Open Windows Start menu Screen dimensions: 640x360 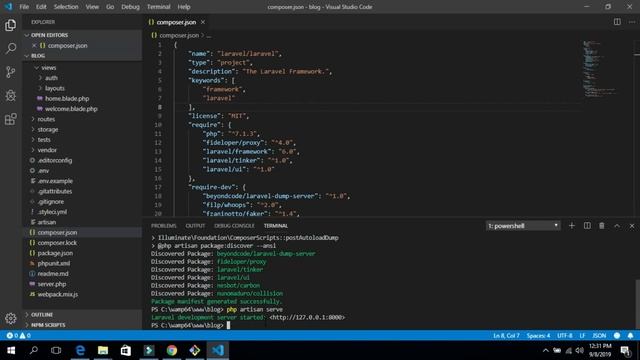[x=11, y=350]
